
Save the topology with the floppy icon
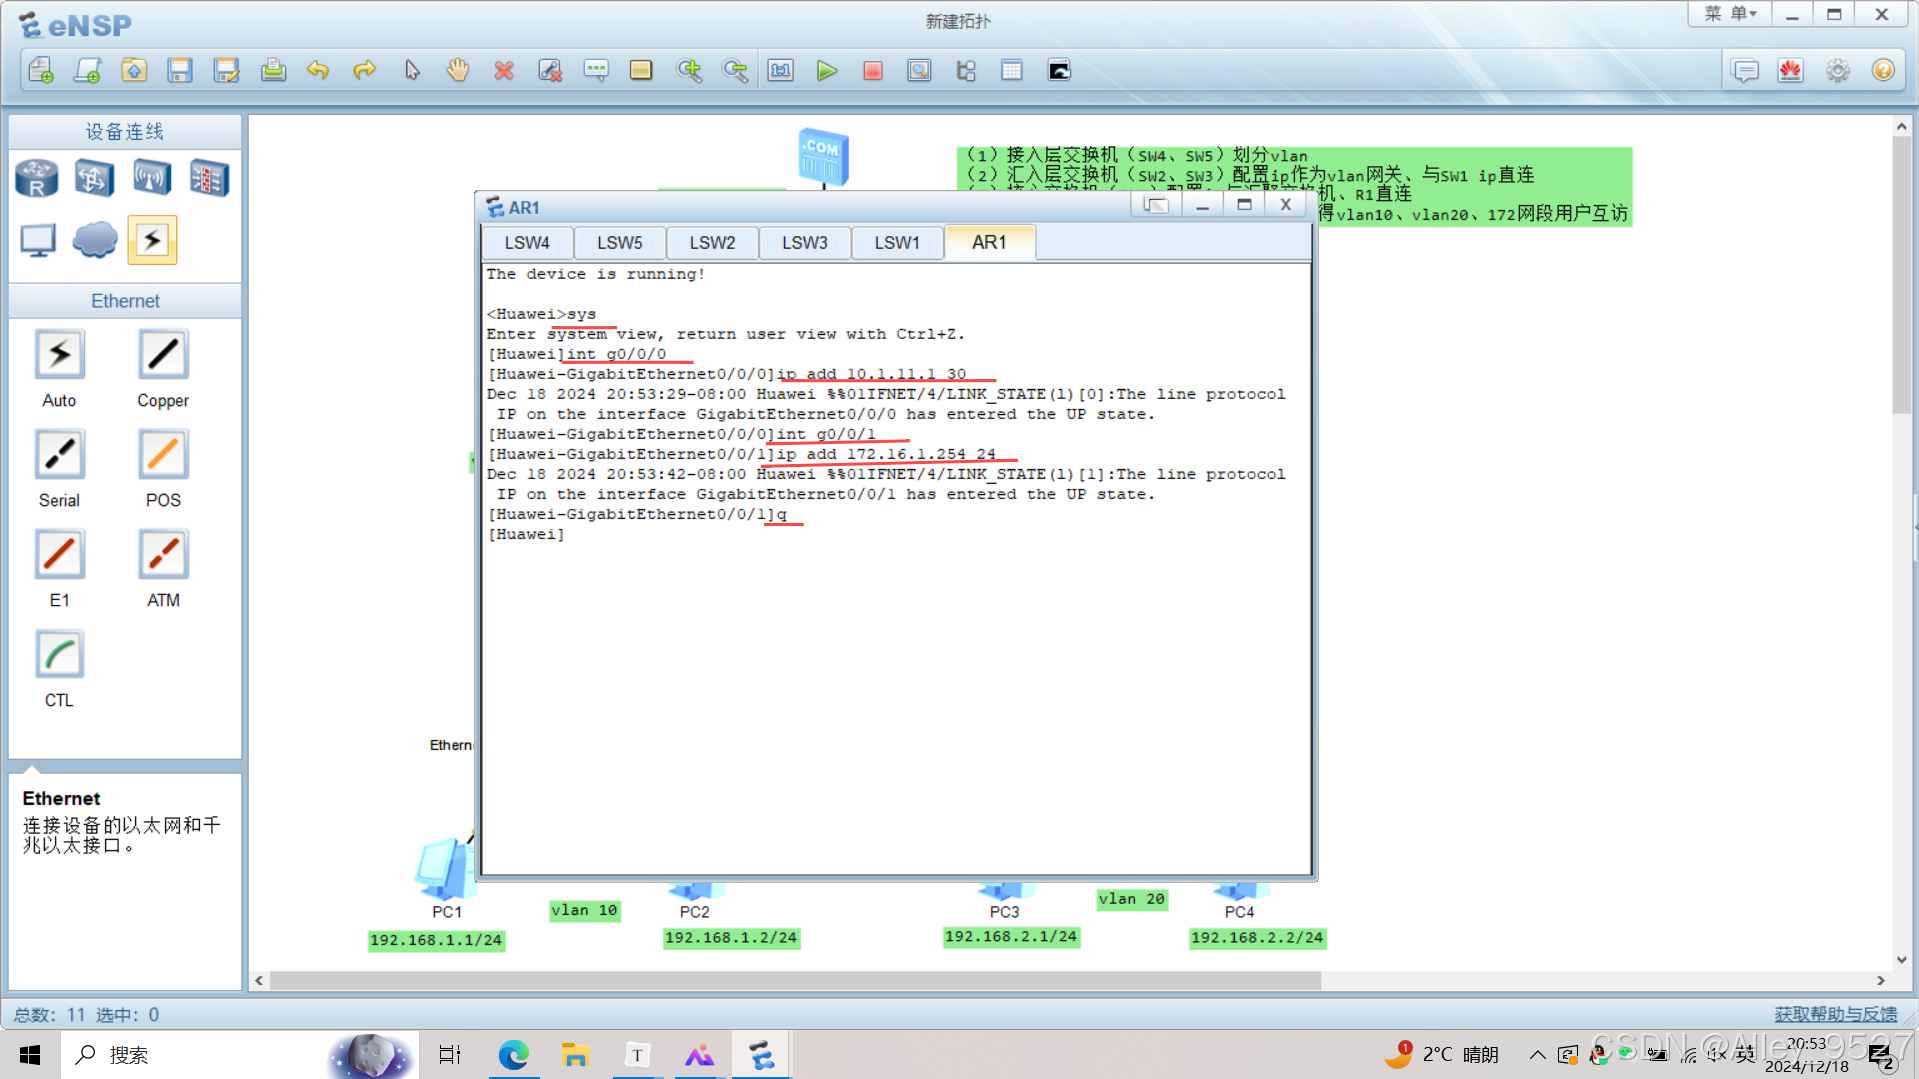pyautogui.click(x=180, y=70)
